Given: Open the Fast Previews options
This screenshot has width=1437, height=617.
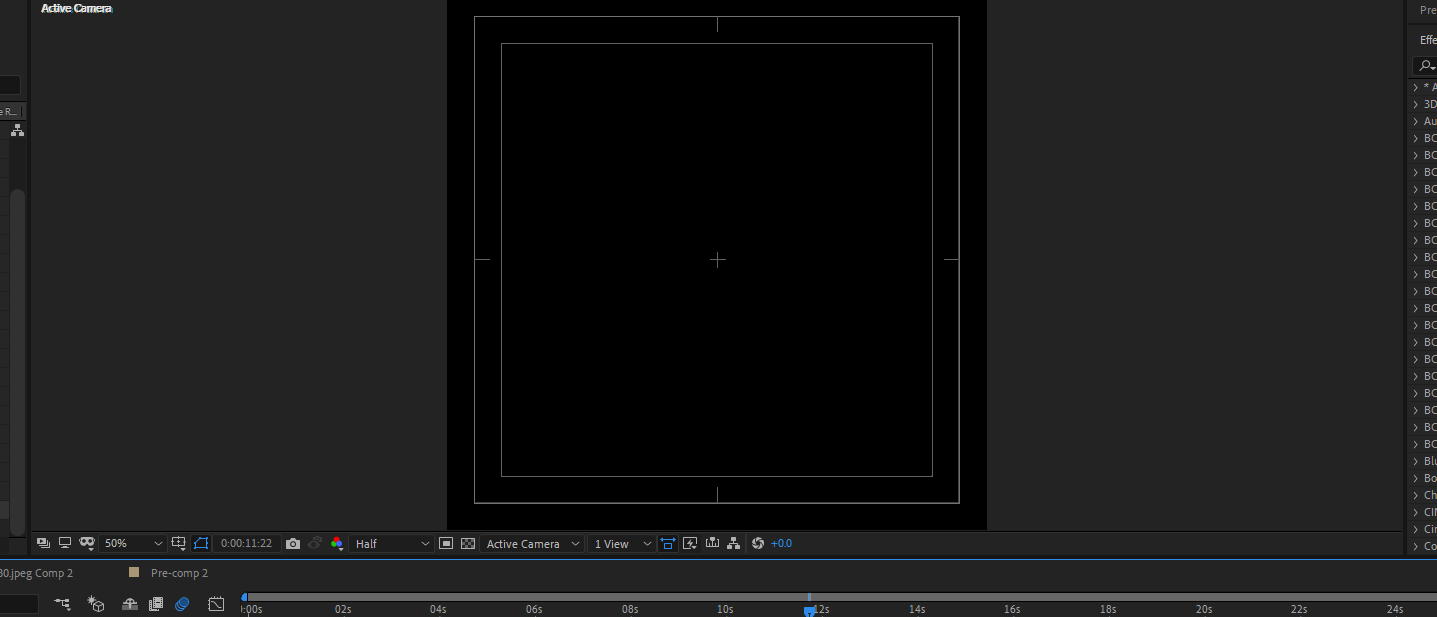Looking at the screenshot, I should (x=691, y=543).
